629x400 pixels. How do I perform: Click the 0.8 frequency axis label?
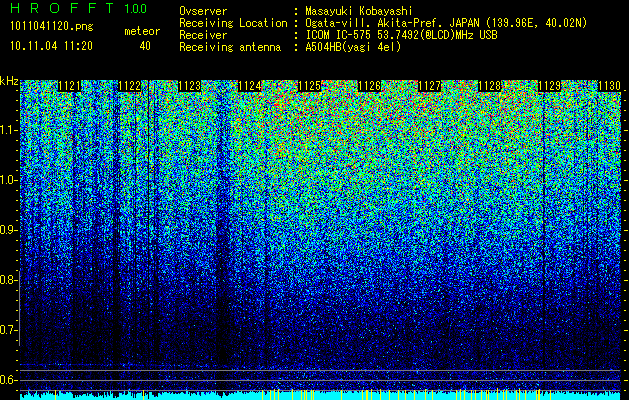(x=9, y=280)
